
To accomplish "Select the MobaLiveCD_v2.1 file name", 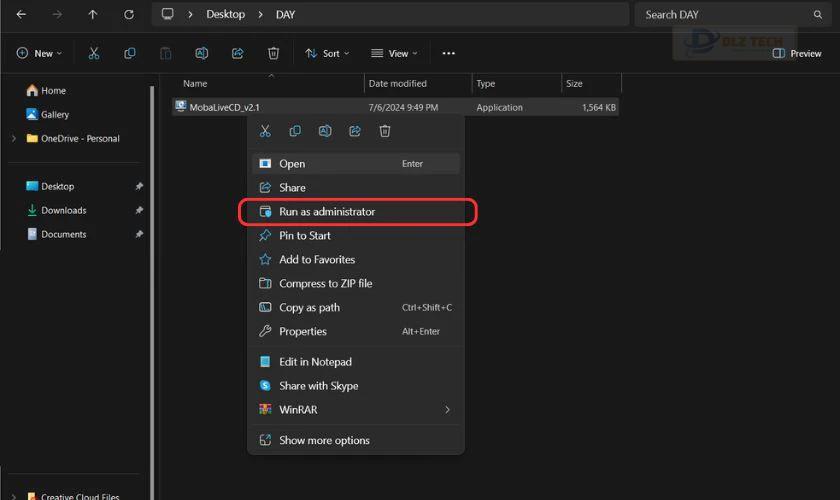I will point(224,107).
